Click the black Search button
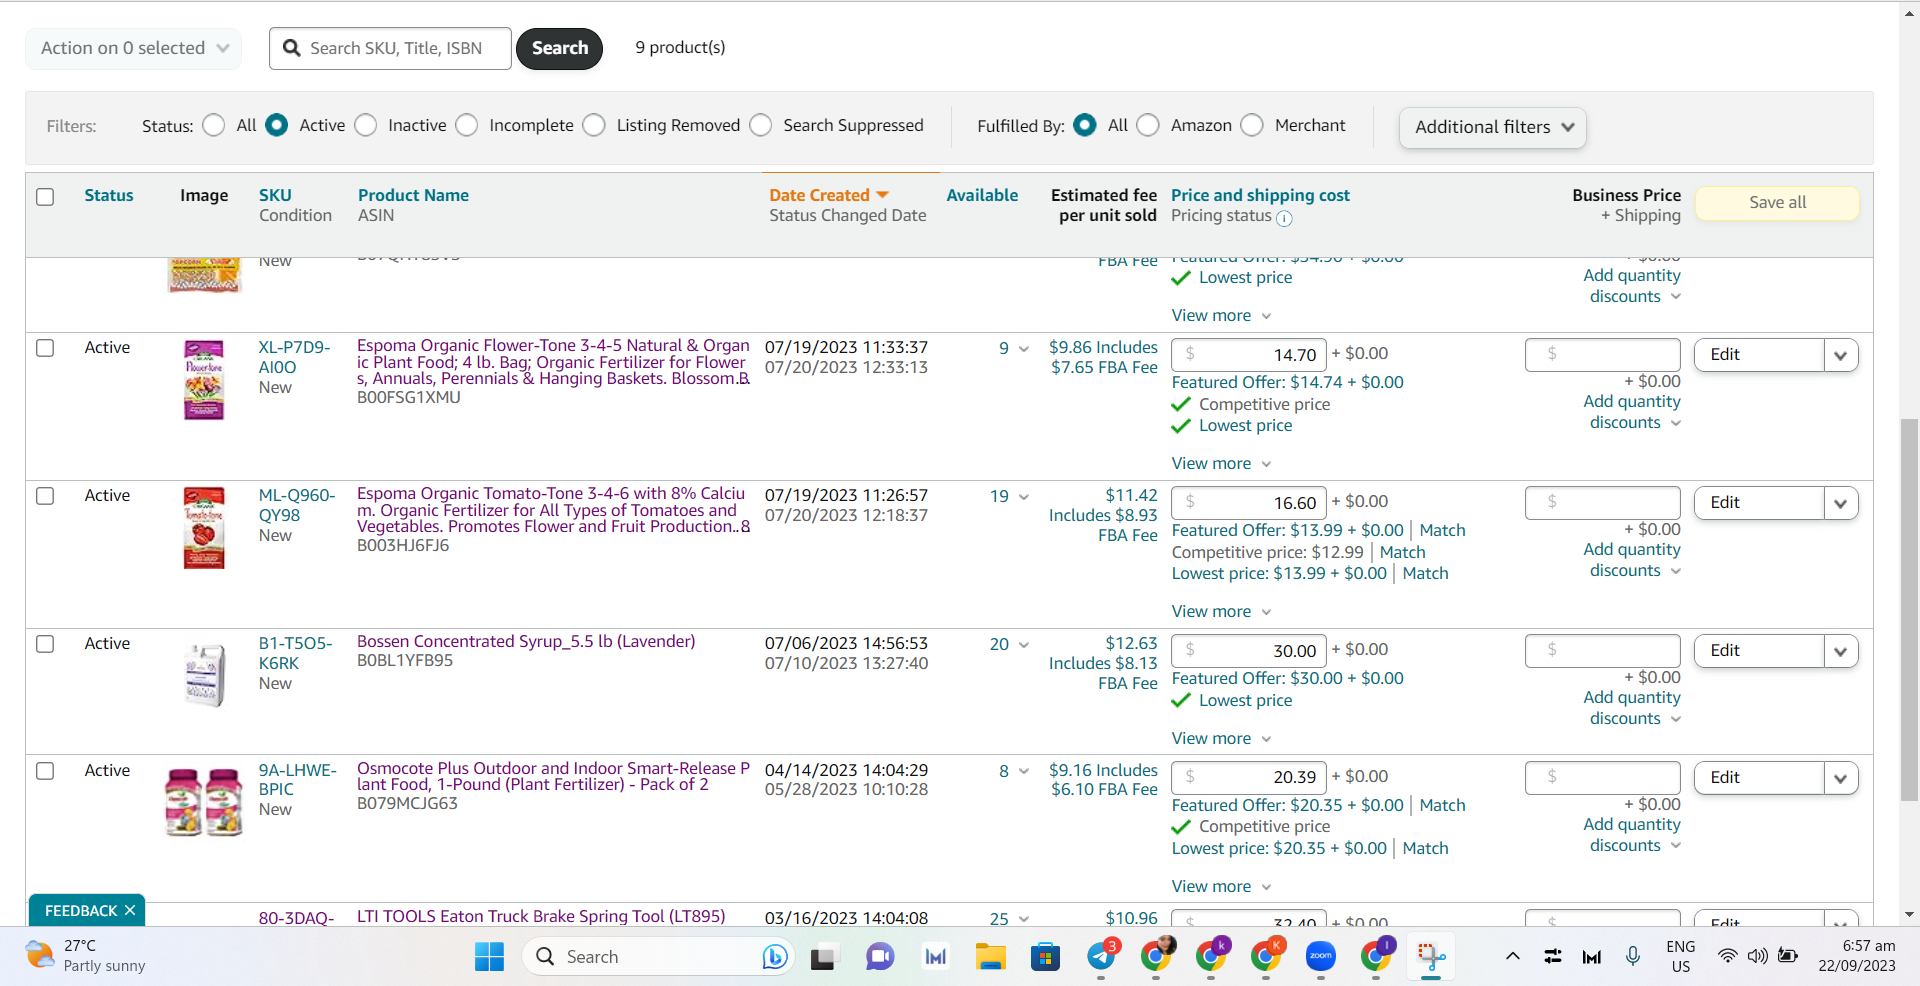The height and width of the screenshot is (986, 1920). pyautogui.click(x=559, y=48)
